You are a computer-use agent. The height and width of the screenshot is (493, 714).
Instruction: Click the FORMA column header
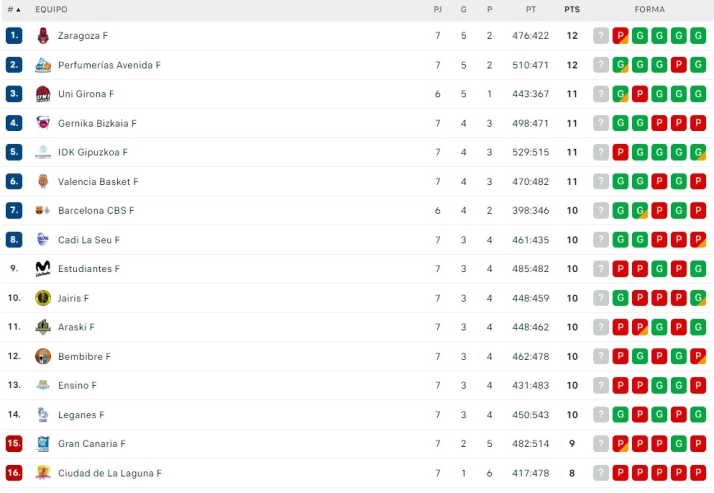(x=648, y=9)
